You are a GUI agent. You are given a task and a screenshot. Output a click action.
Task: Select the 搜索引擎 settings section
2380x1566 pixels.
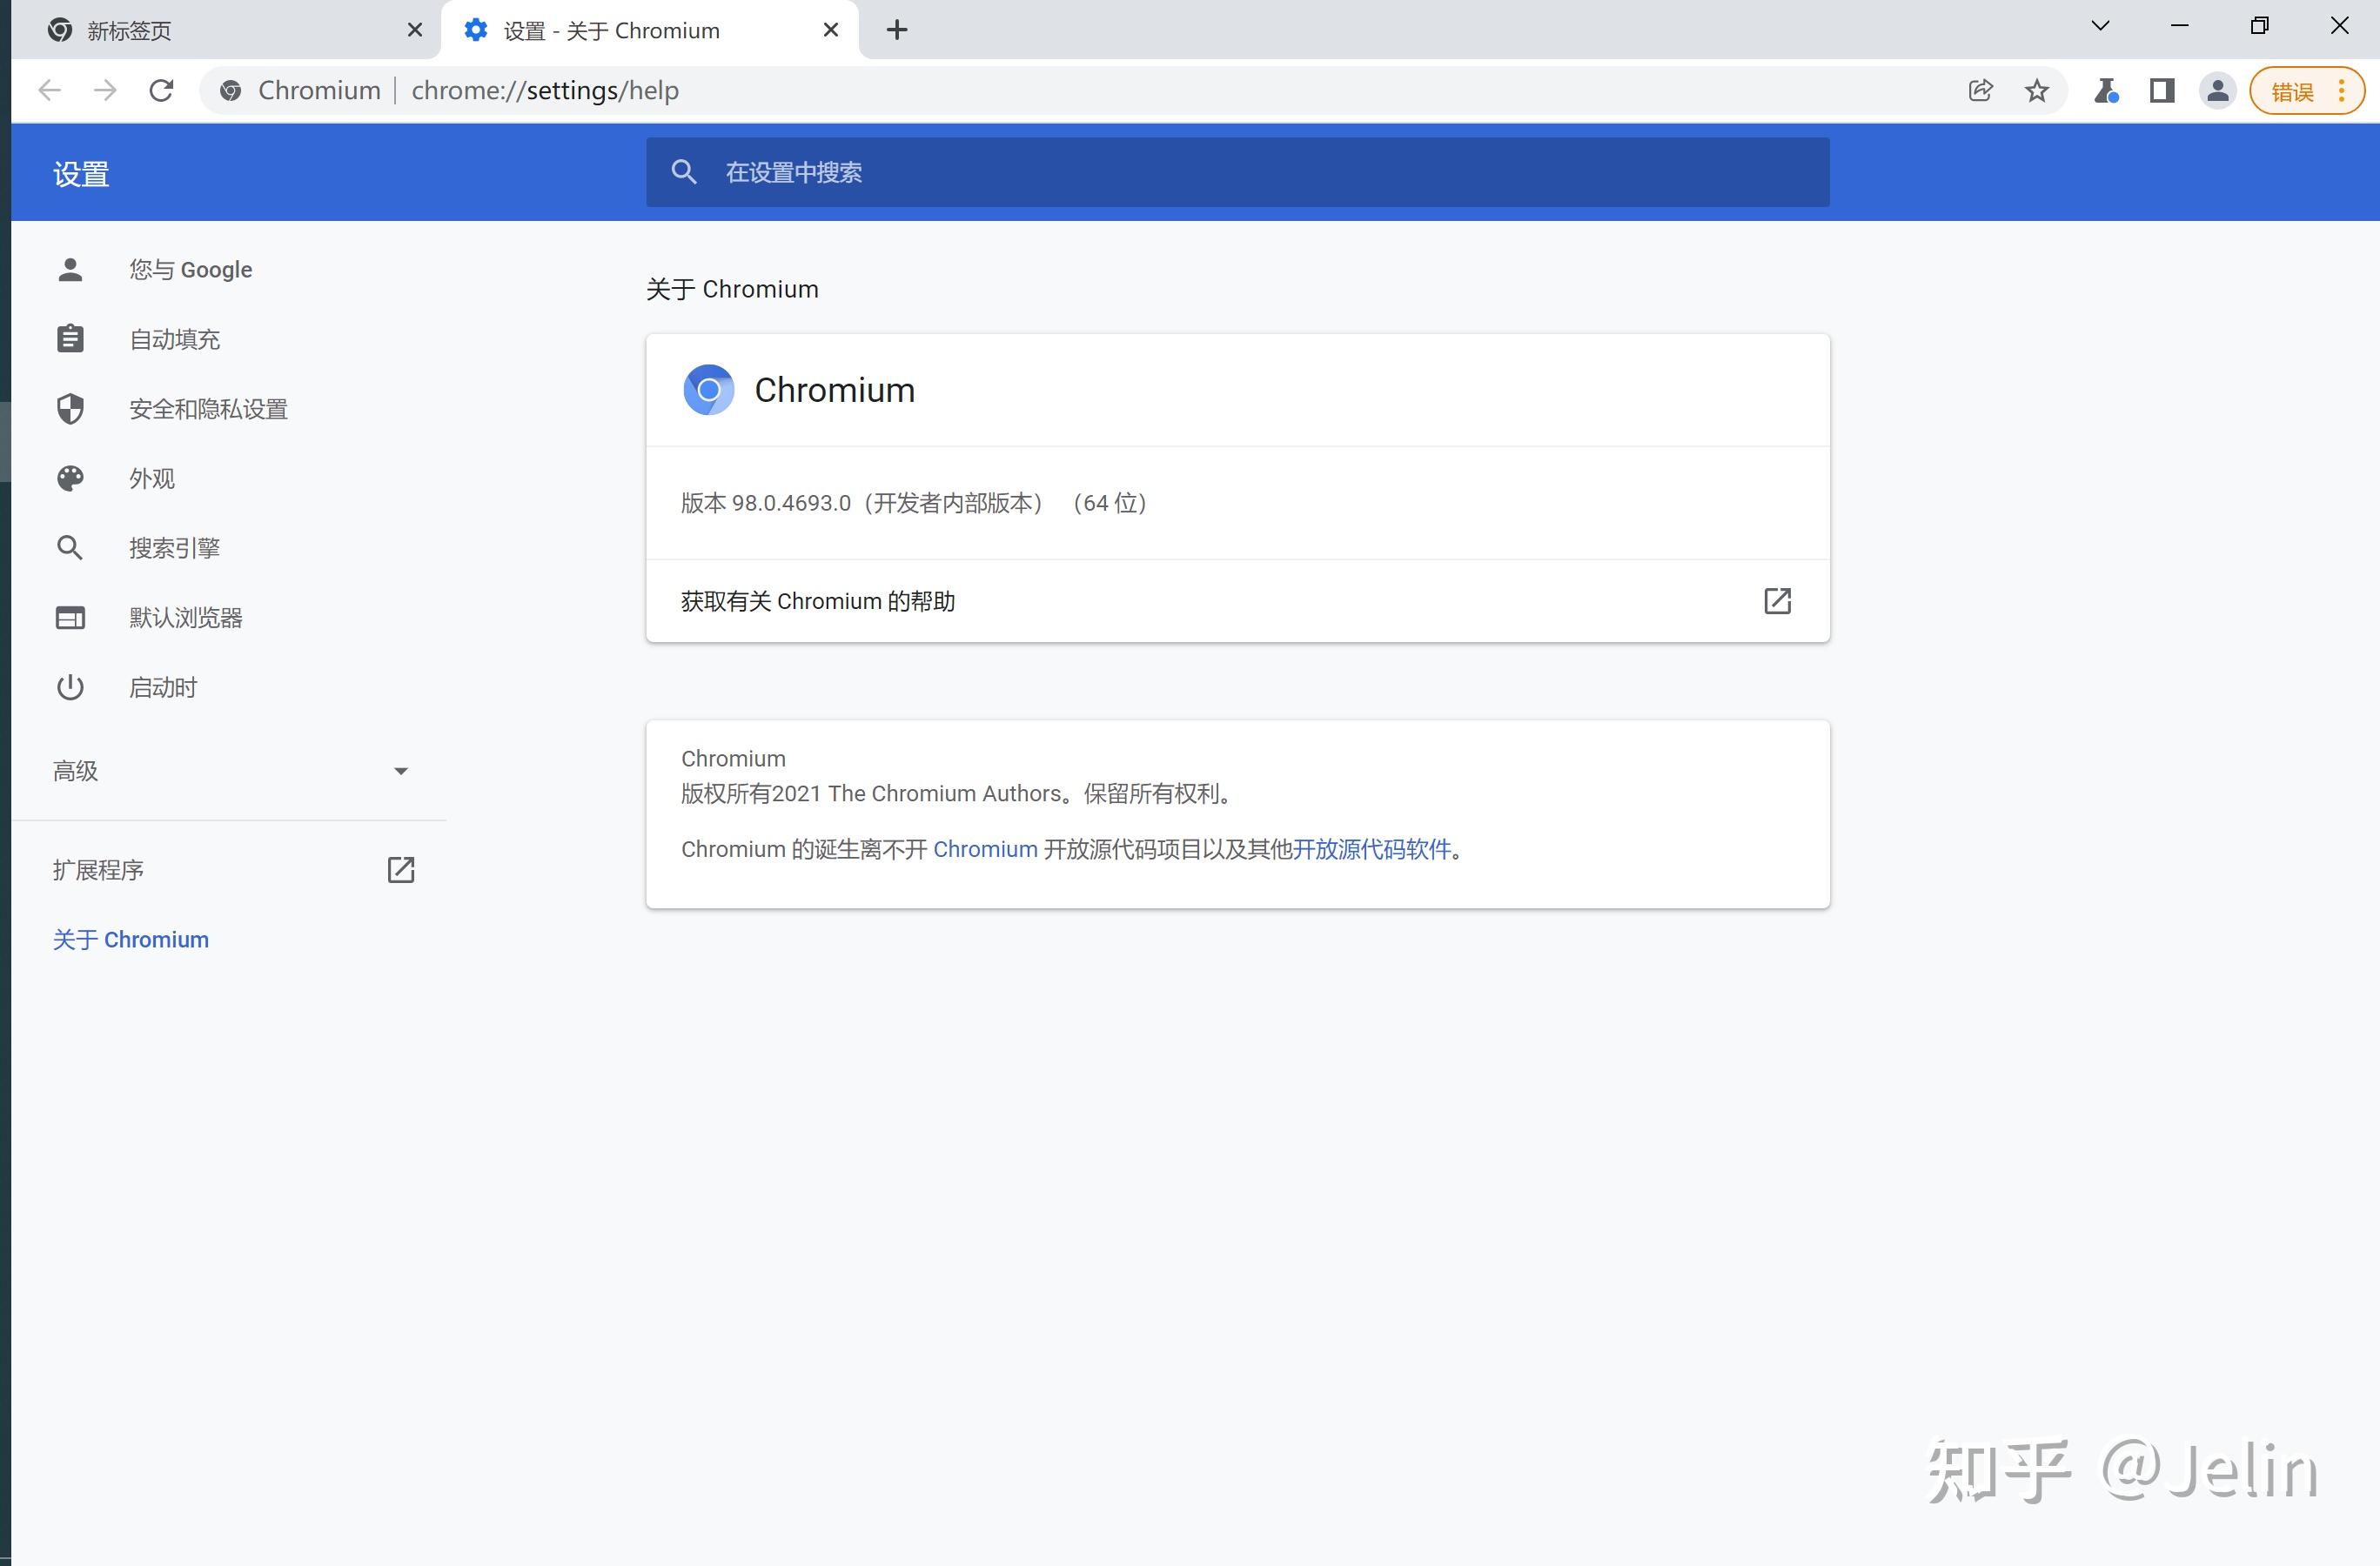click(175, 547)
